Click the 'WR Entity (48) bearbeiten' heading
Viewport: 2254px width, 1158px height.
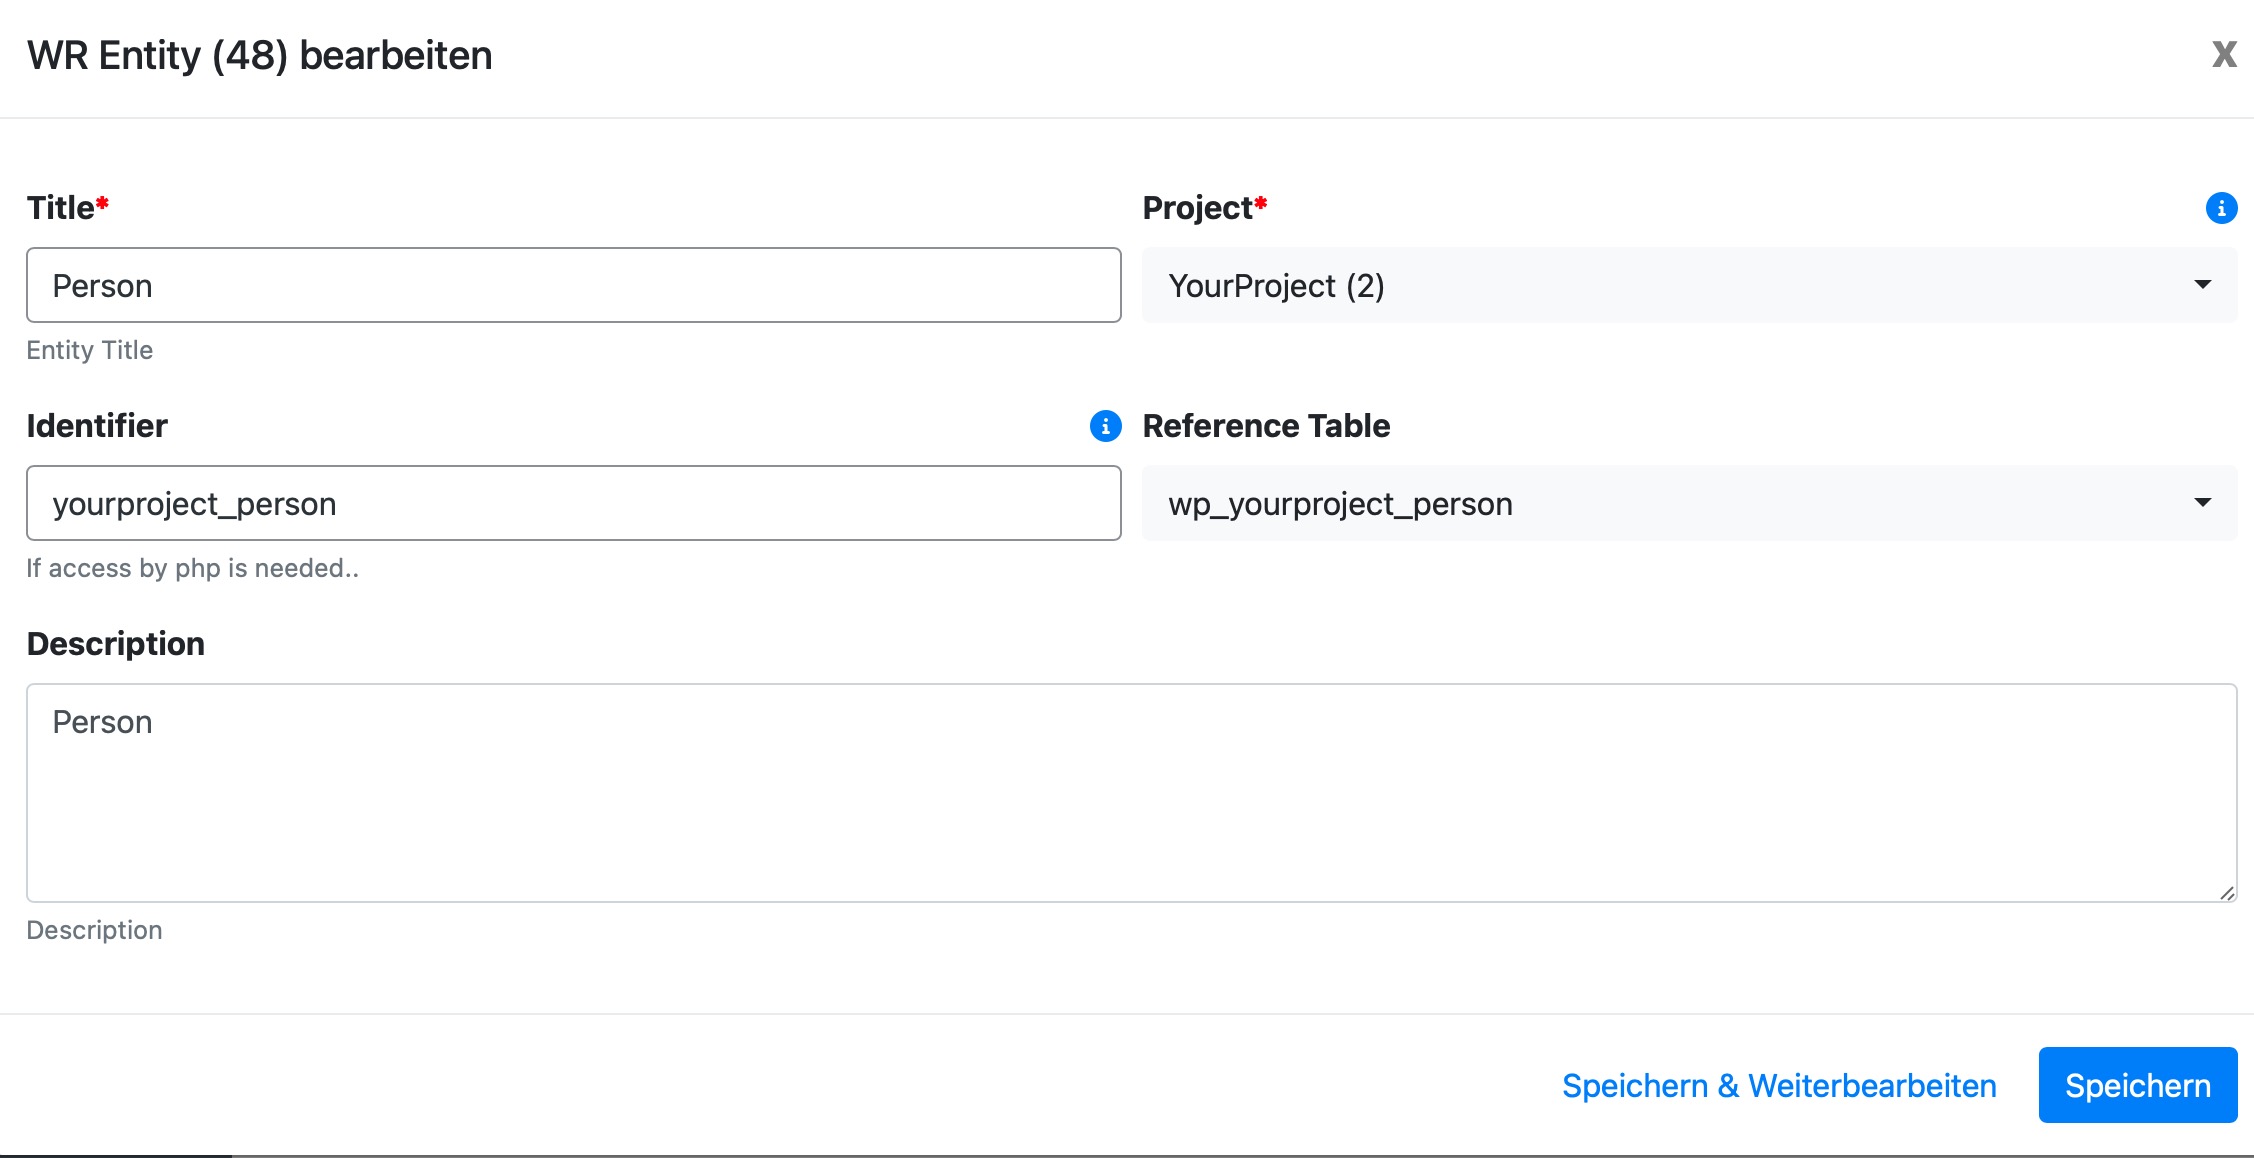coord(260,55)
